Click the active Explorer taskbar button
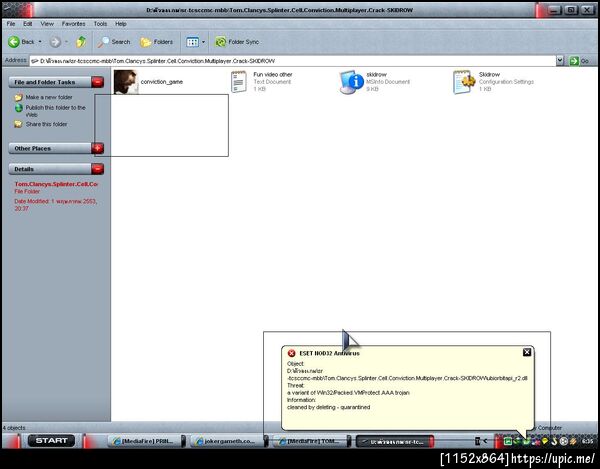Image resolution: width=600 pixels, height=469 pixels. [394, 441]
